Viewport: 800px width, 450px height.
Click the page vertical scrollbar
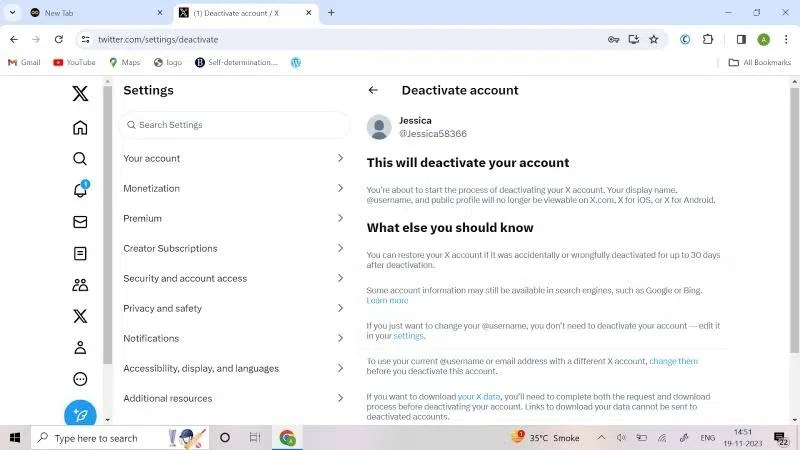click(794, 219)
